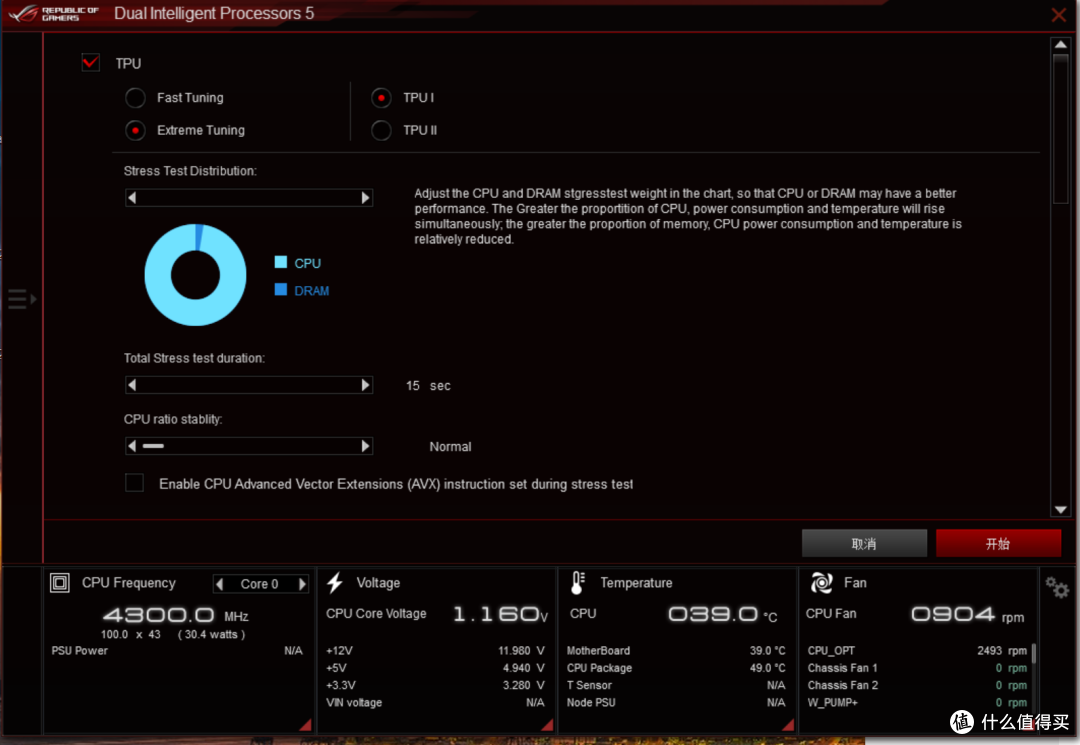Click the MotherBoard temperature row
The width and height of the screenshot is (1080, 745).
tap(676, 651)
